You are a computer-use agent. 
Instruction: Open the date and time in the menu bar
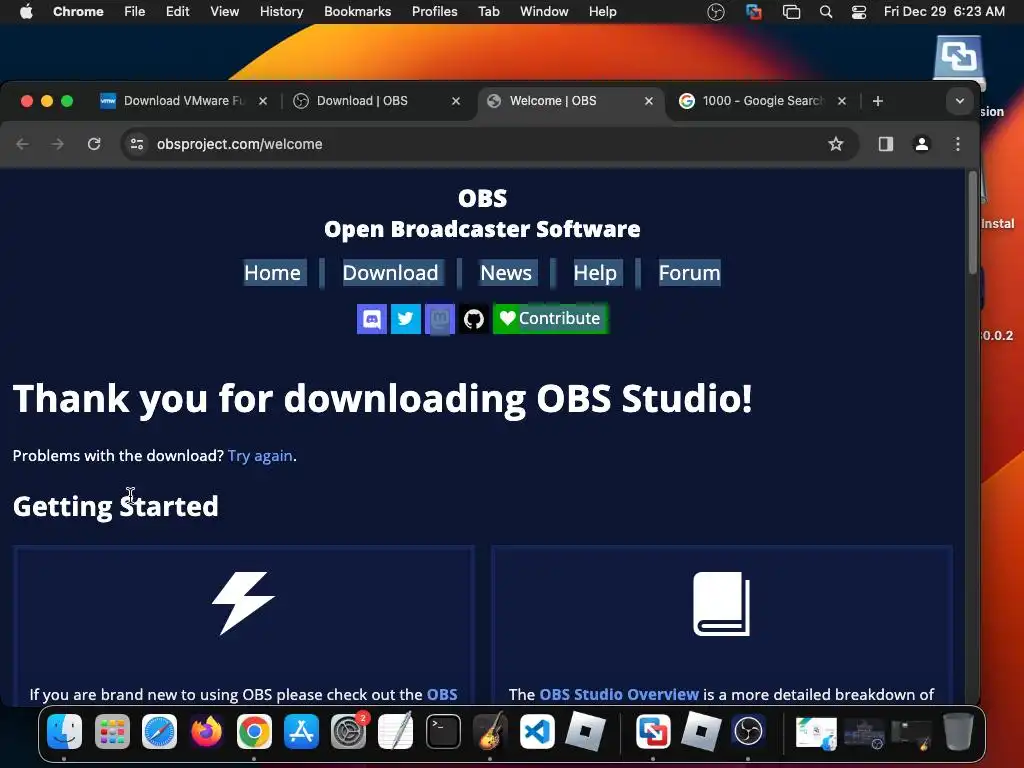coord(944,12)
